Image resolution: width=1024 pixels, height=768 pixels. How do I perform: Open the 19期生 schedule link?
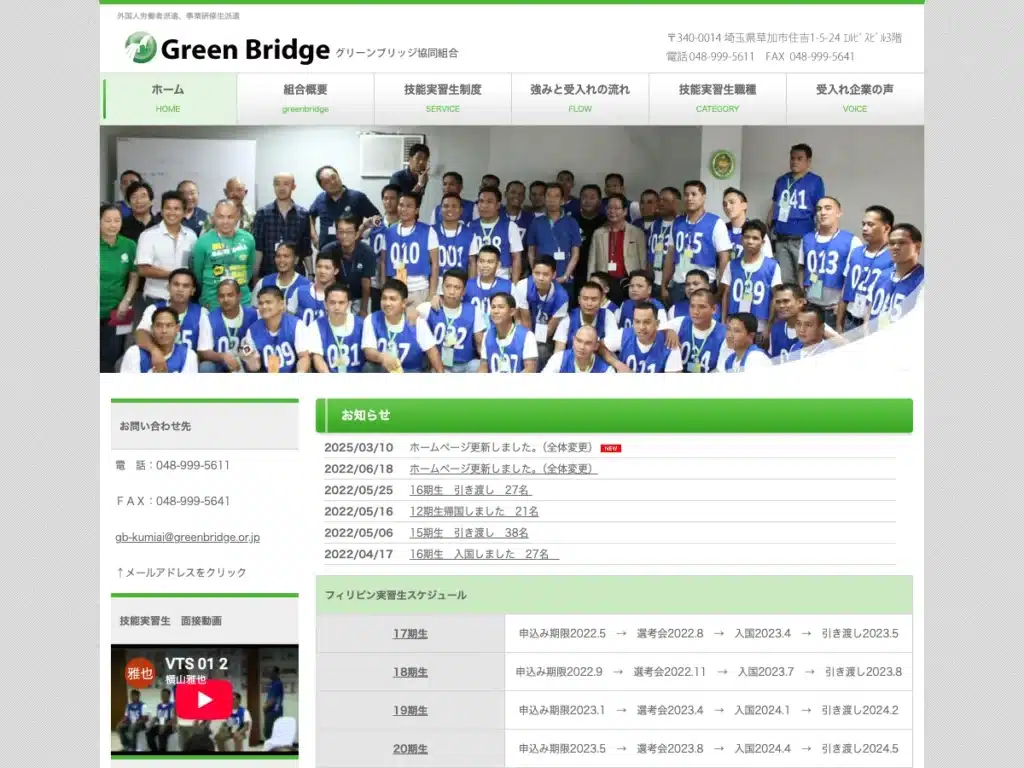point(410,711)
